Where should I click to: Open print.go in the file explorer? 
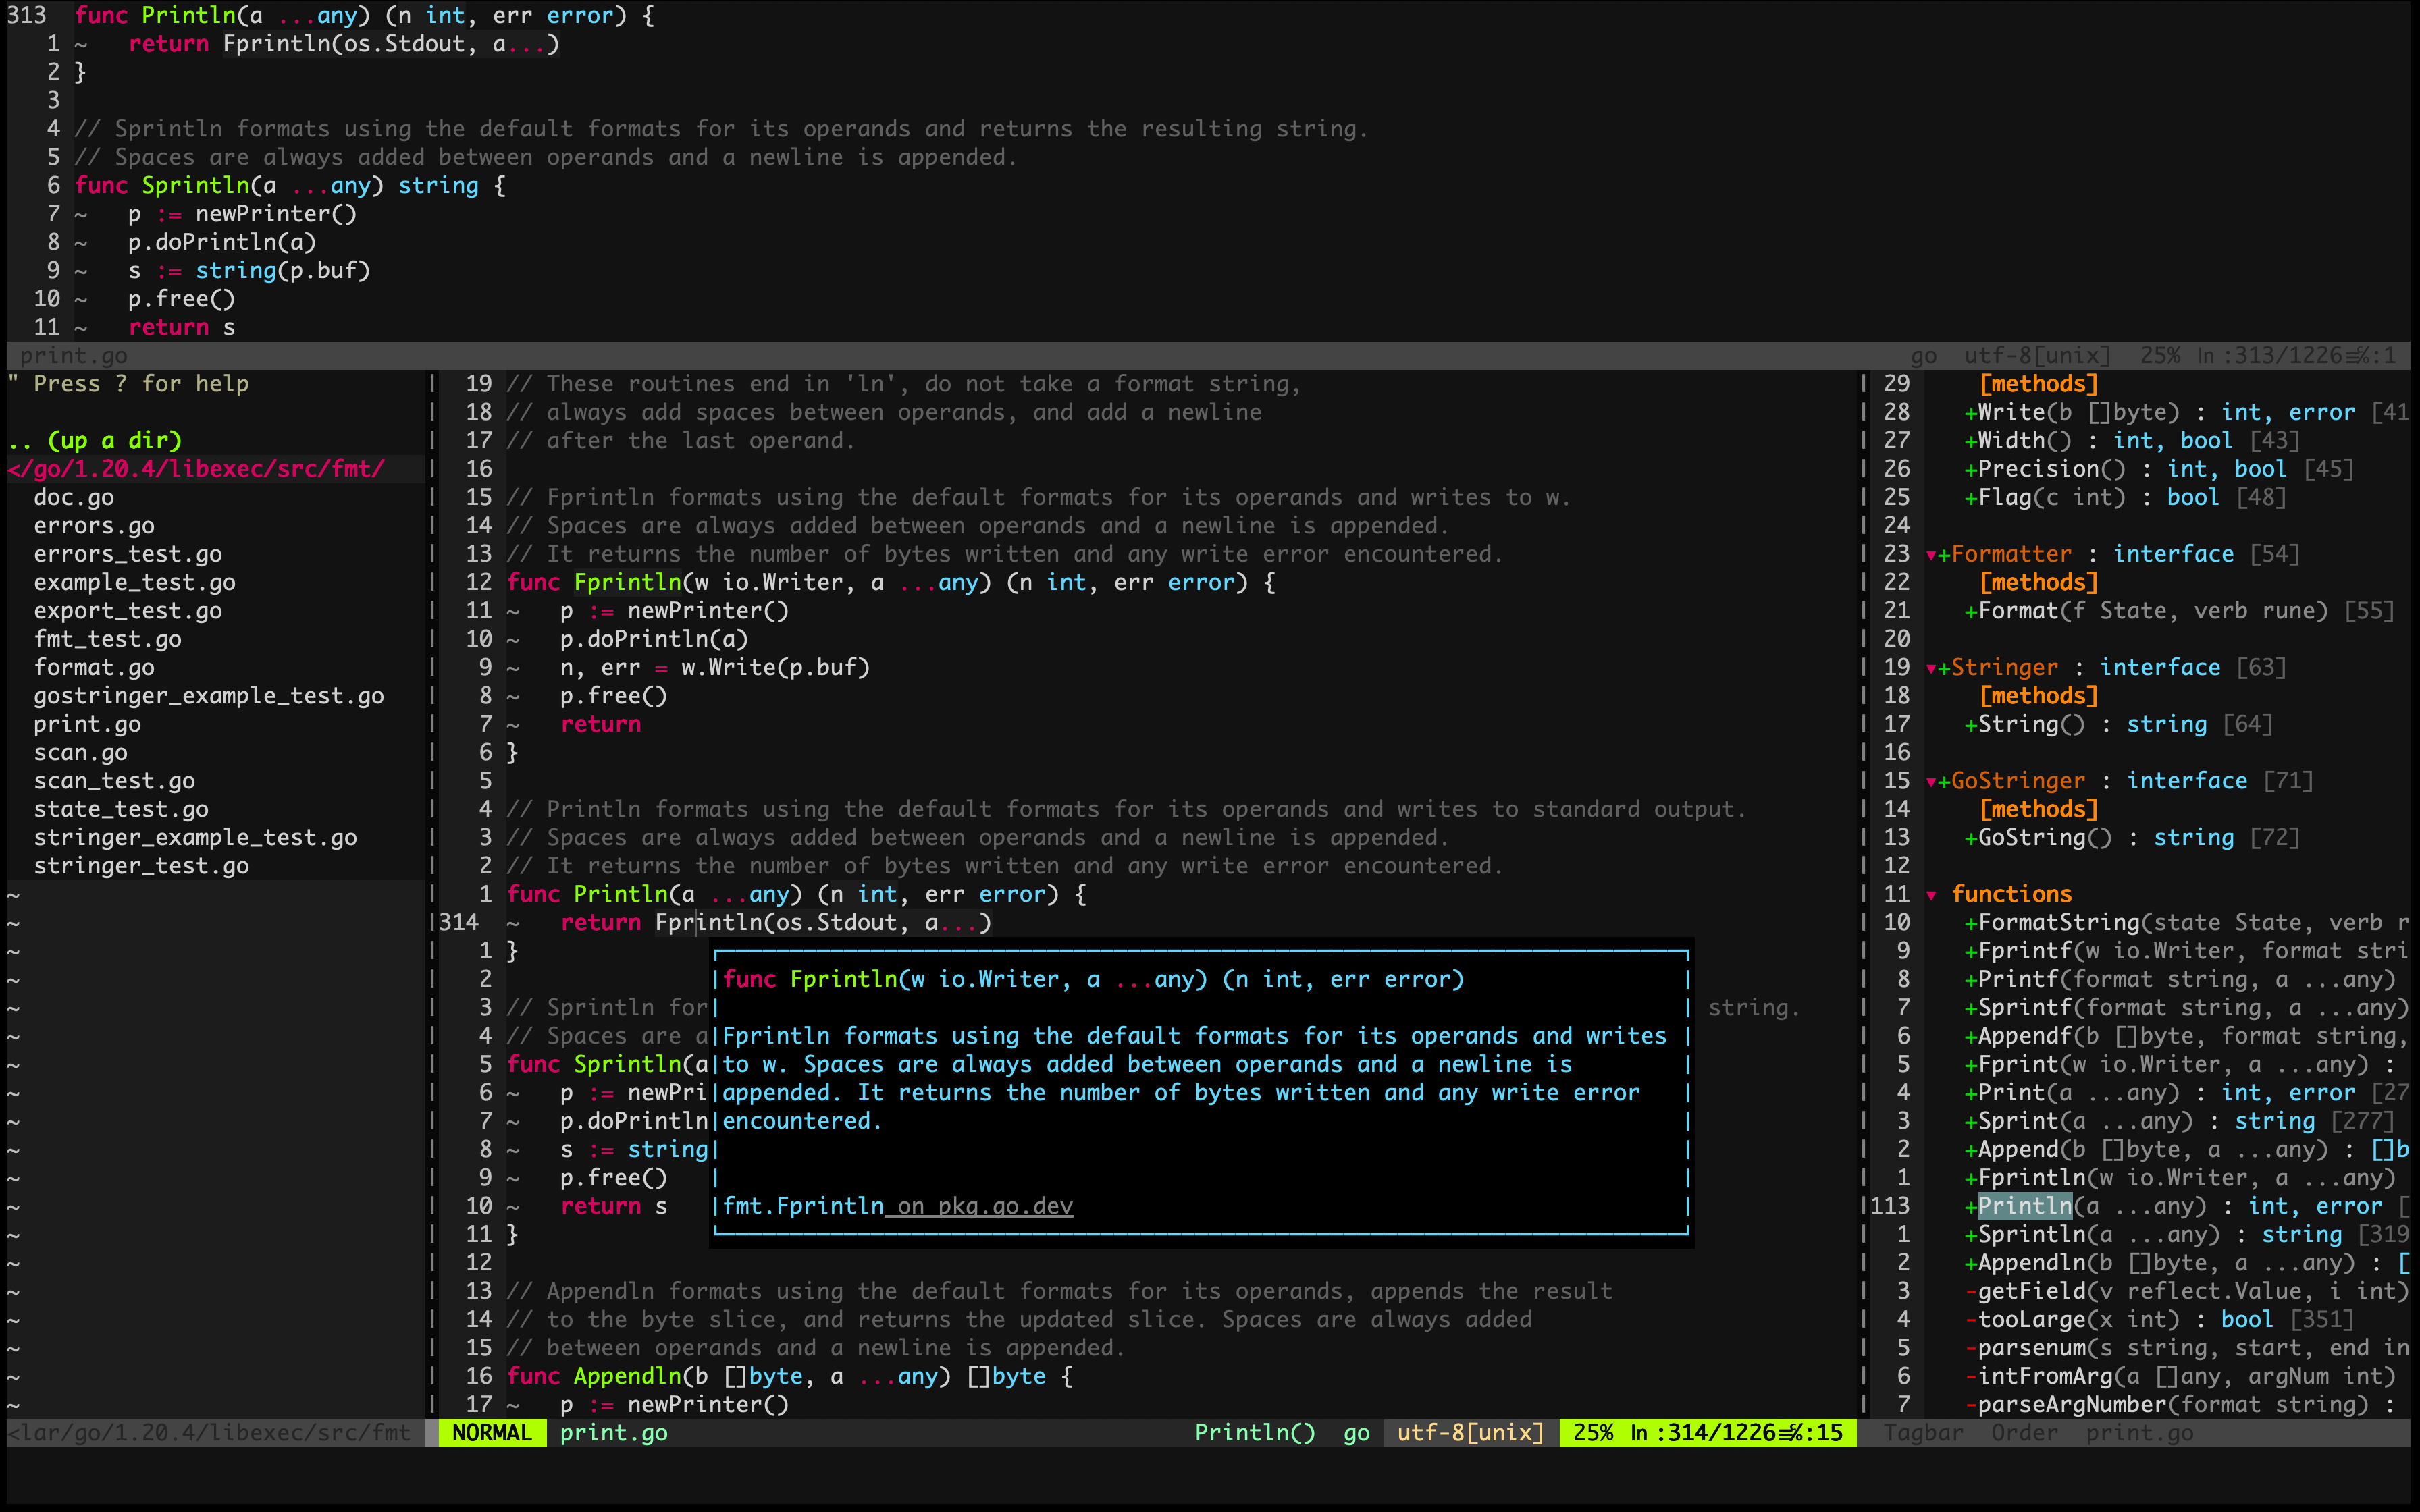[x=87, y=724]
